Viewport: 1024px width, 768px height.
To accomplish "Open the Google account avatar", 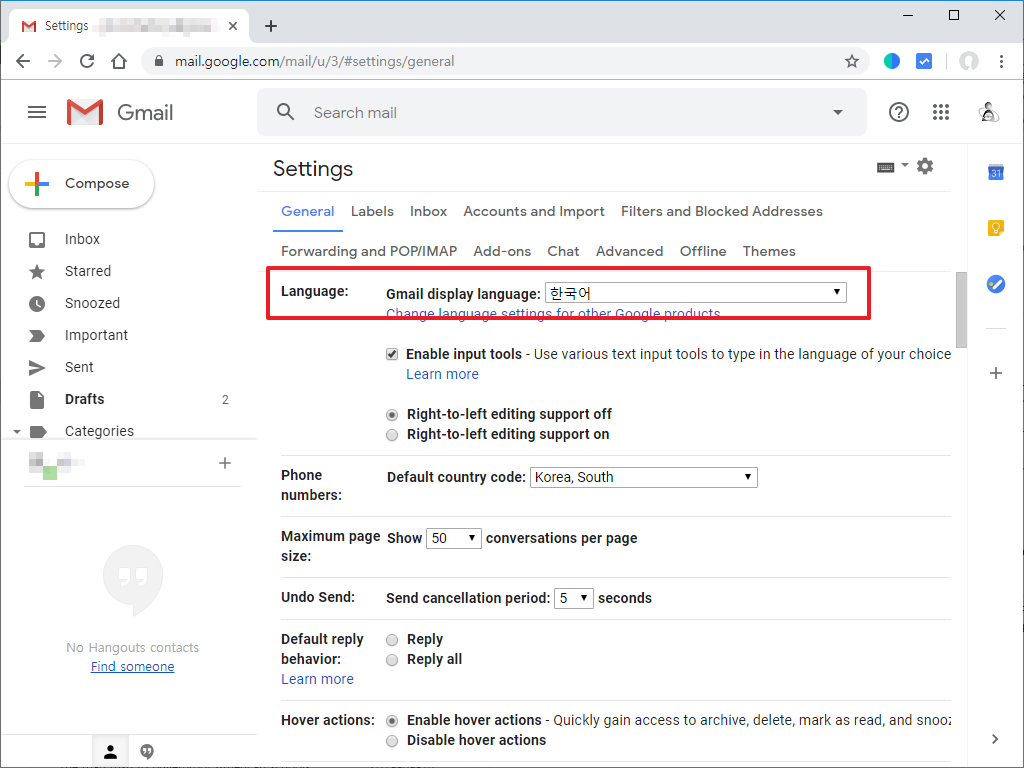I will [x=989, y=112].
